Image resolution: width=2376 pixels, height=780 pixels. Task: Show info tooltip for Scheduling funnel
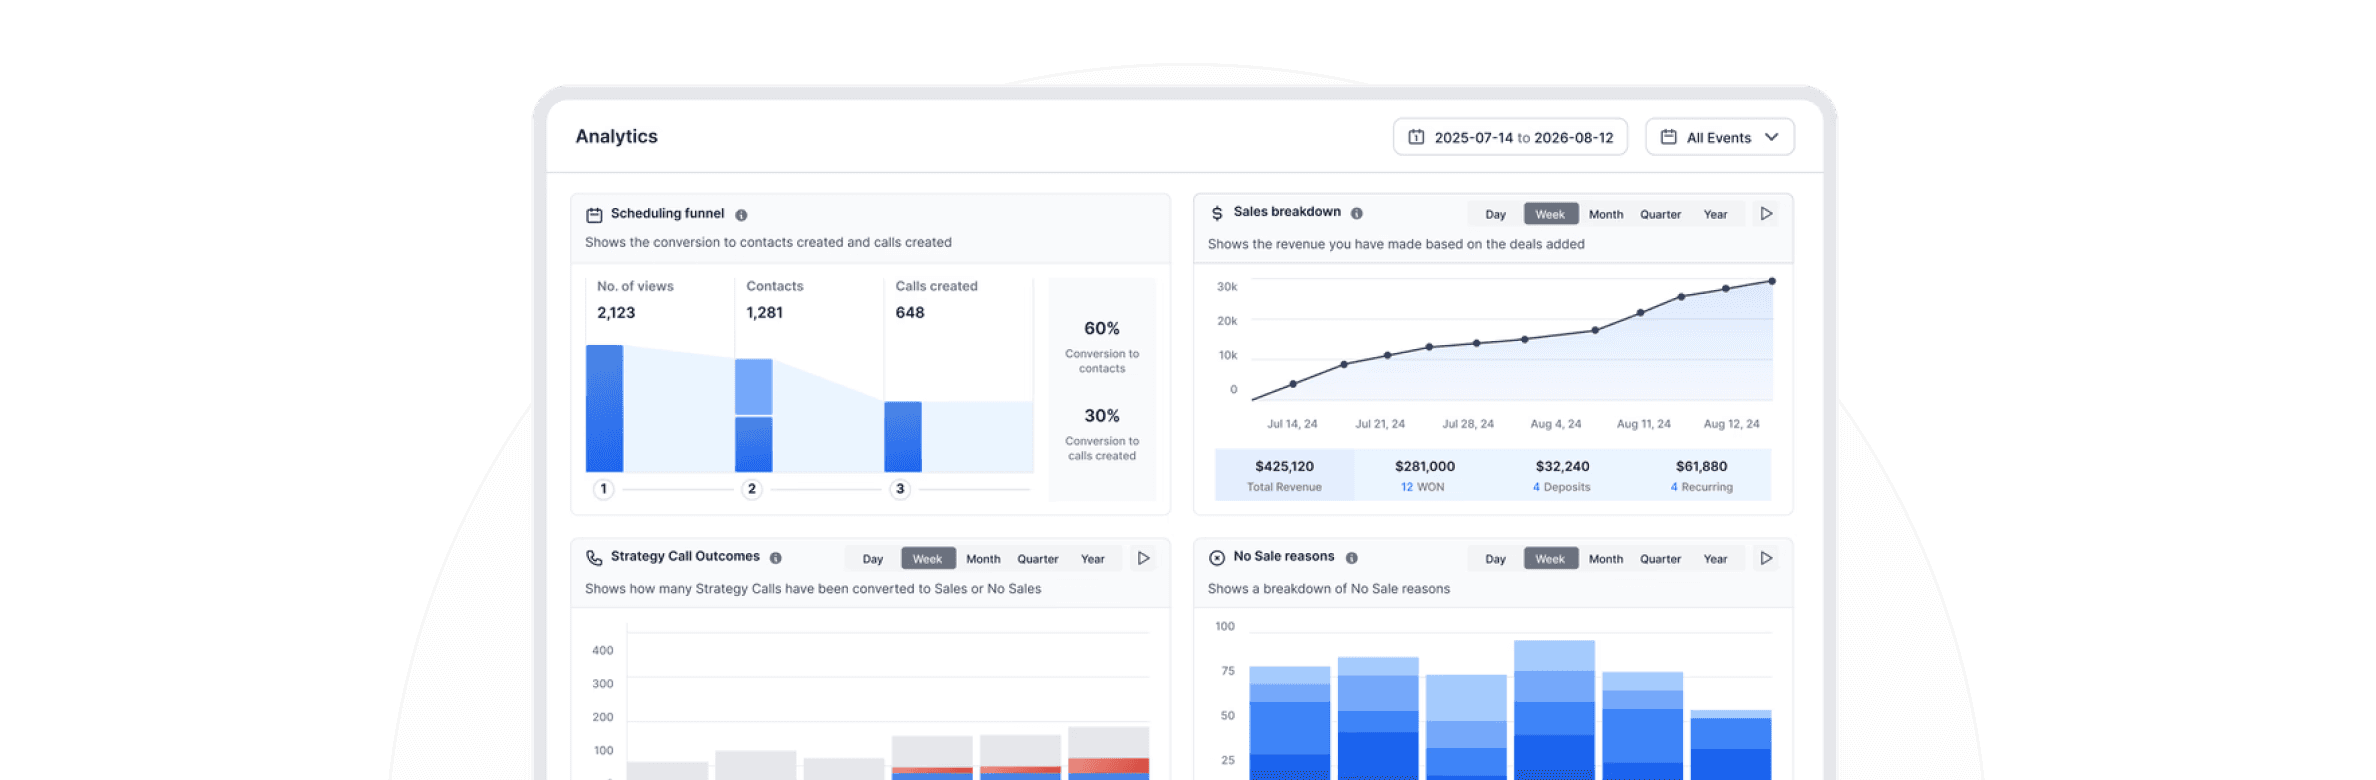[741, 215]
